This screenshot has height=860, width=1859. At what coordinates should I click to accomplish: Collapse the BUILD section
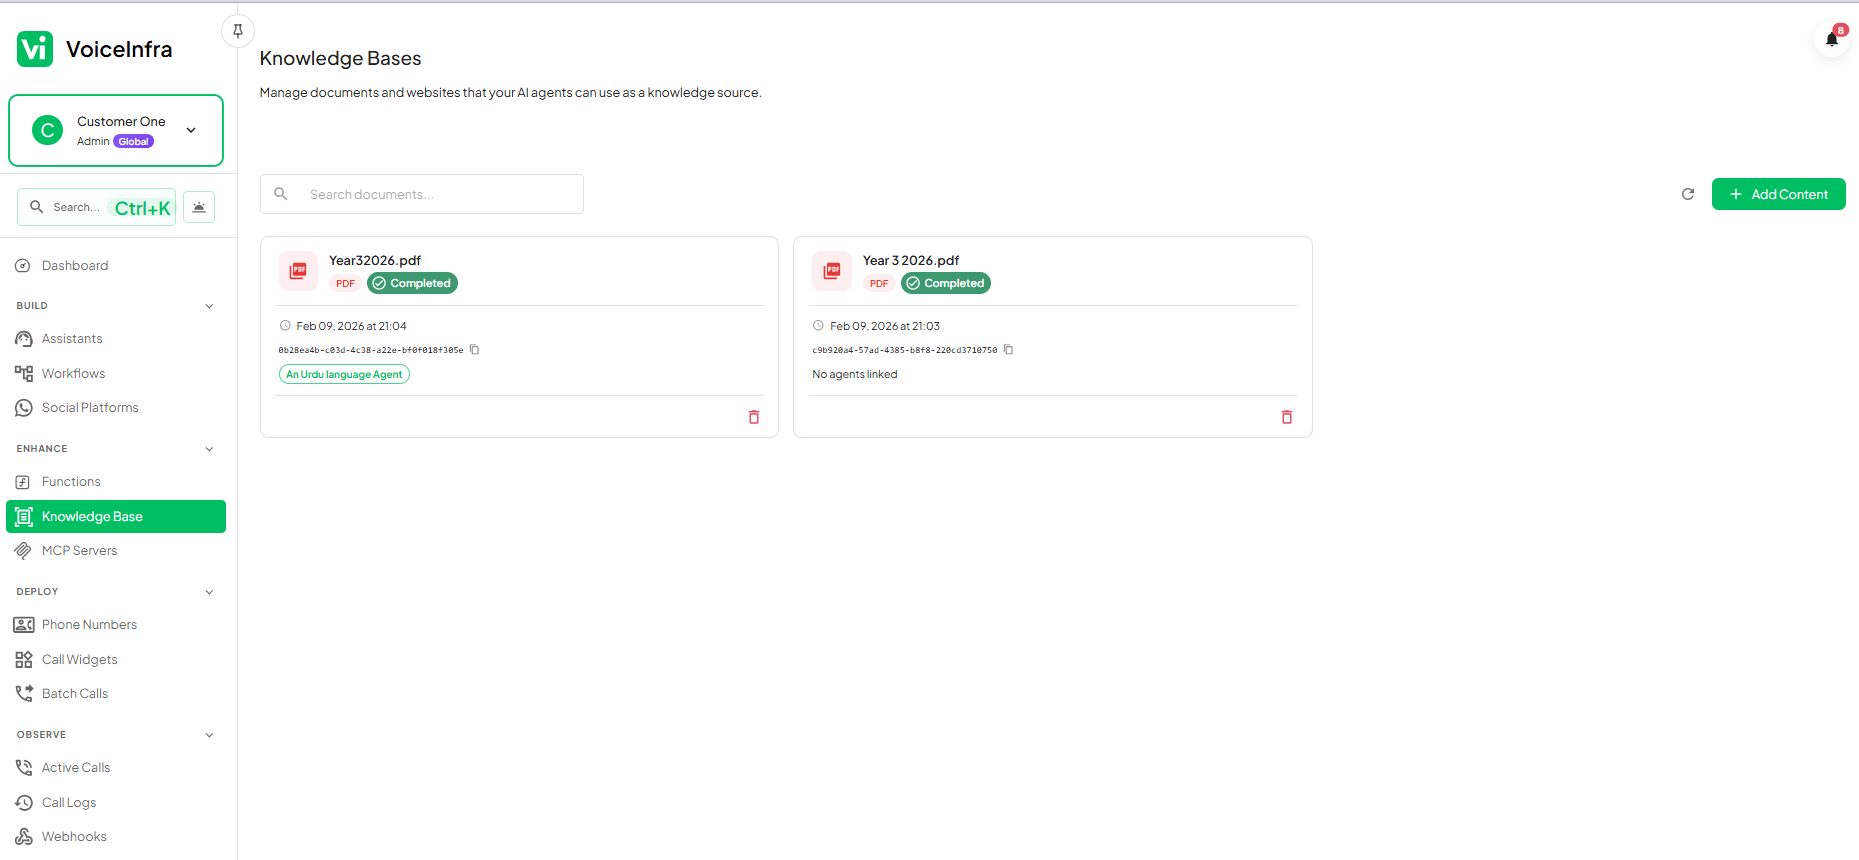[209, 306]
